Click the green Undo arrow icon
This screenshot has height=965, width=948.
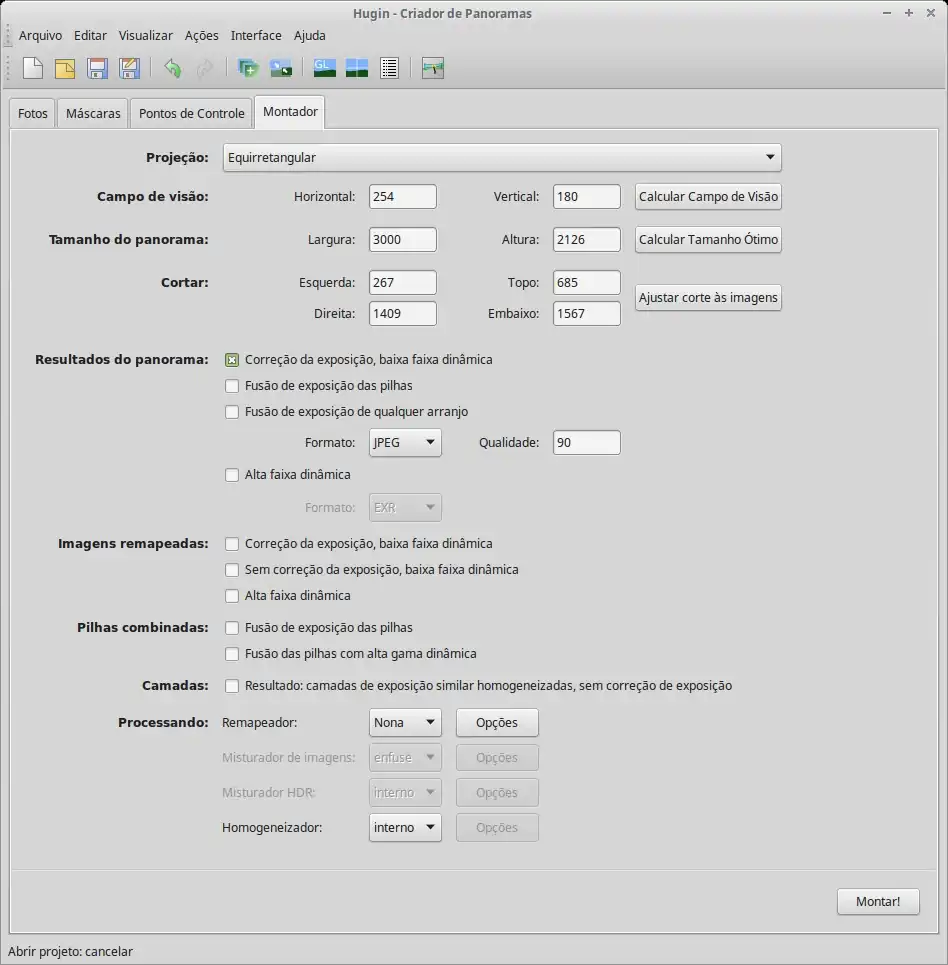173,68
